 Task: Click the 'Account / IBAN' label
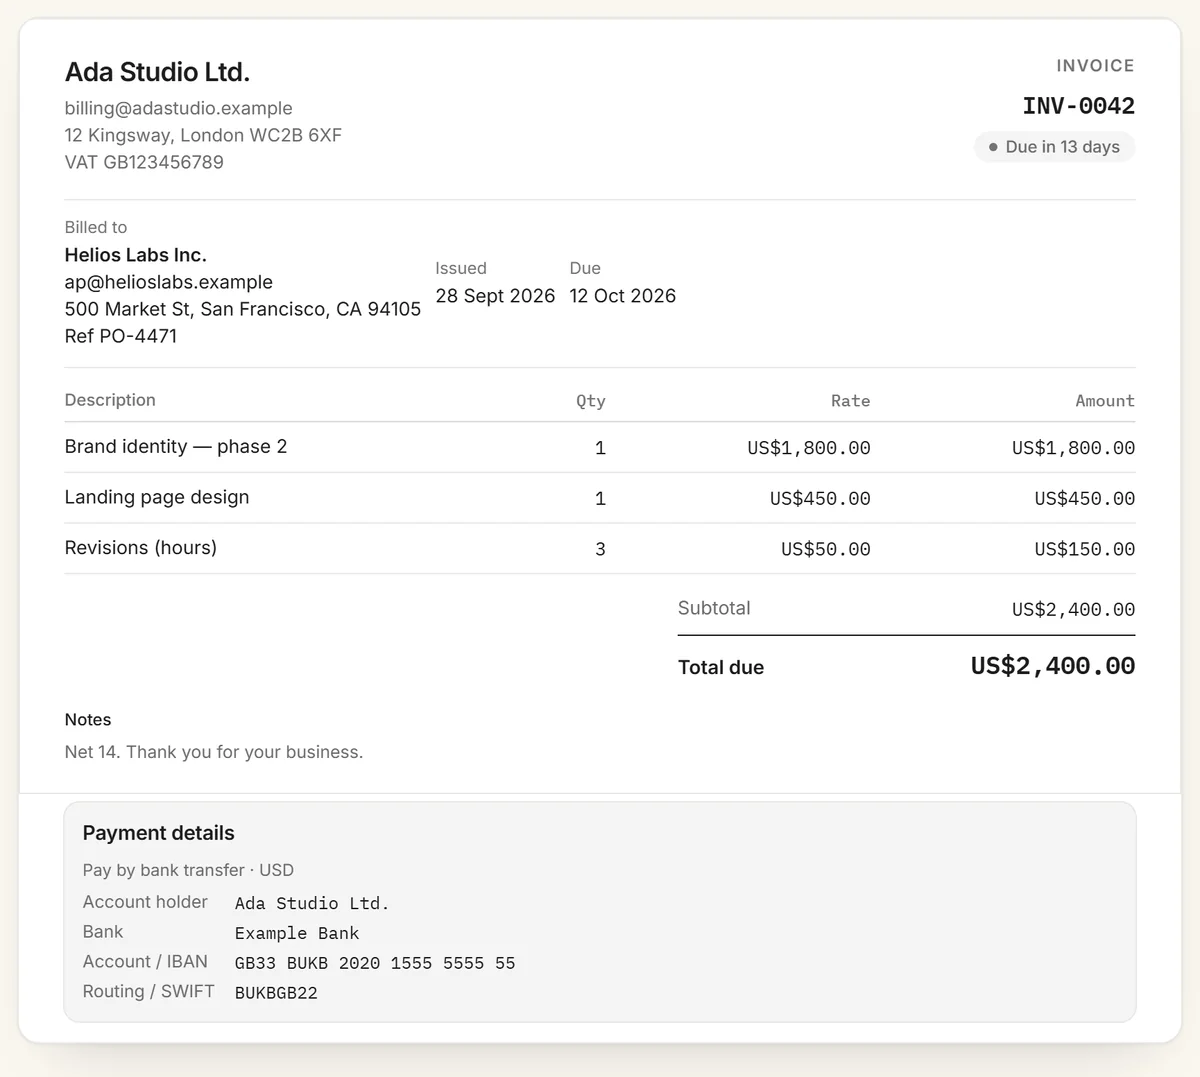pyautogui.click(x=145, y=962)
